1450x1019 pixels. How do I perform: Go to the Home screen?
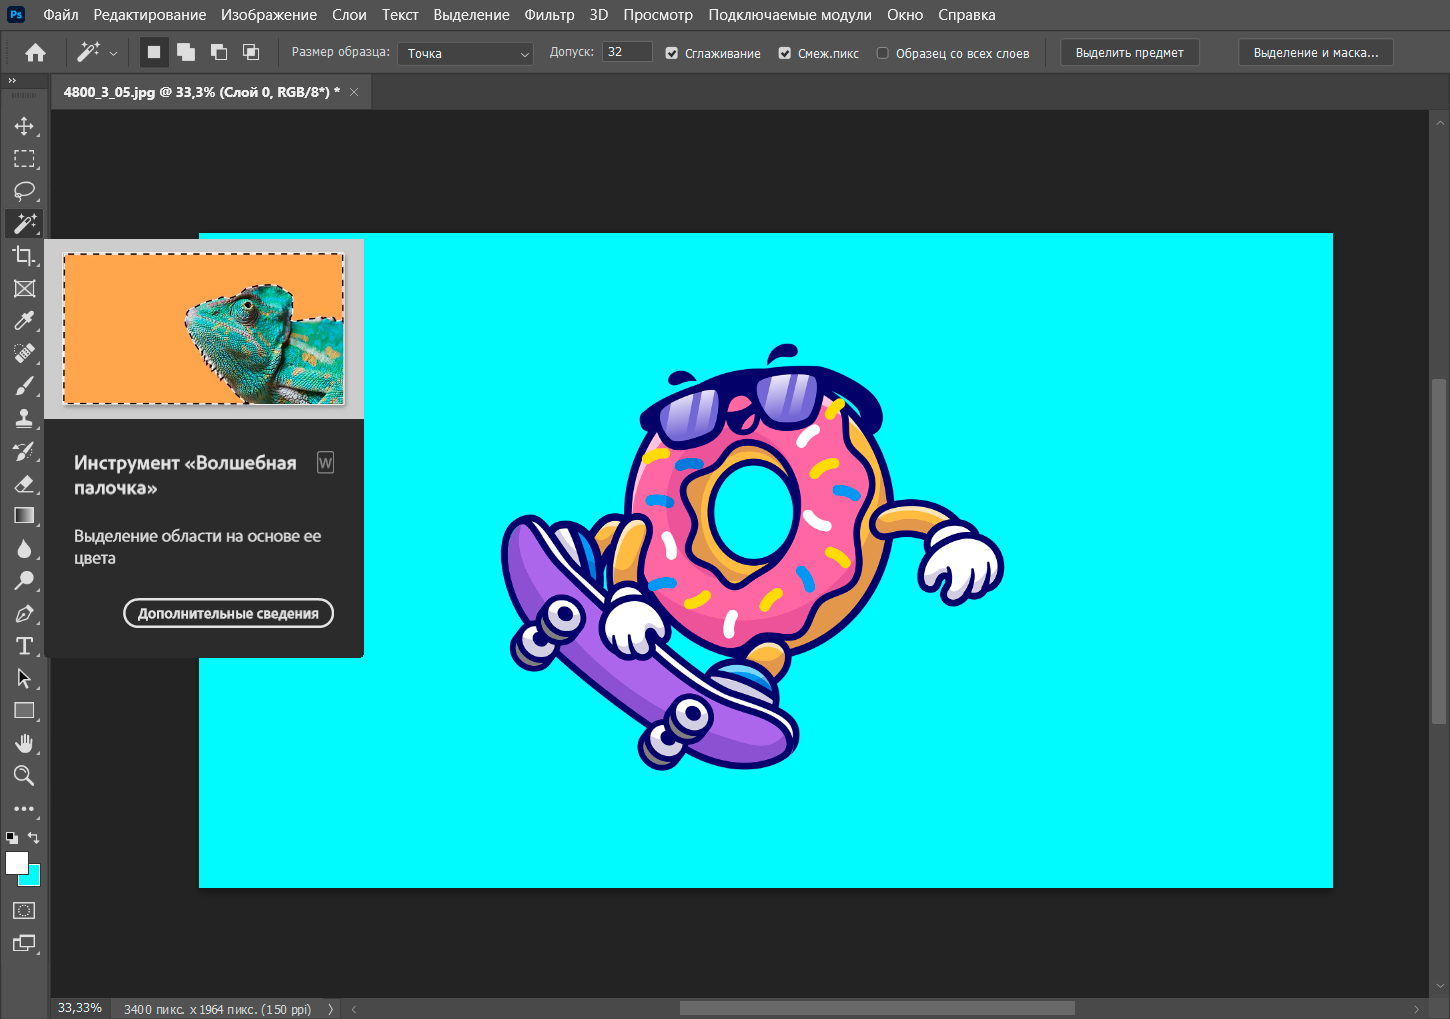pyautogui.click(x=36, y=53)
